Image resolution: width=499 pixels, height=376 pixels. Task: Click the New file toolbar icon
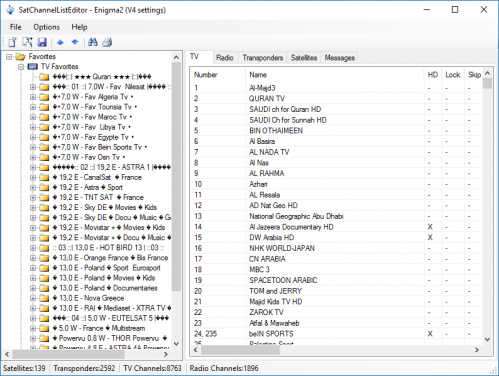point(12,42)
